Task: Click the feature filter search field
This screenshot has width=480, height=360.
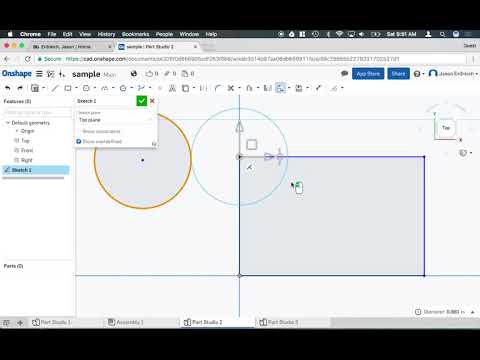Action: [37, 112]
